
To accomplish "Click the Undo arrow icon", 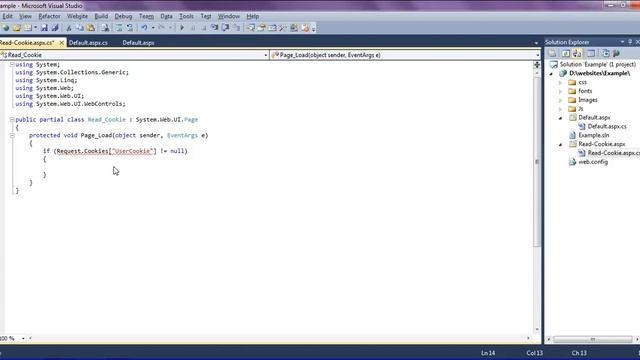I will (x=144, y=28).
